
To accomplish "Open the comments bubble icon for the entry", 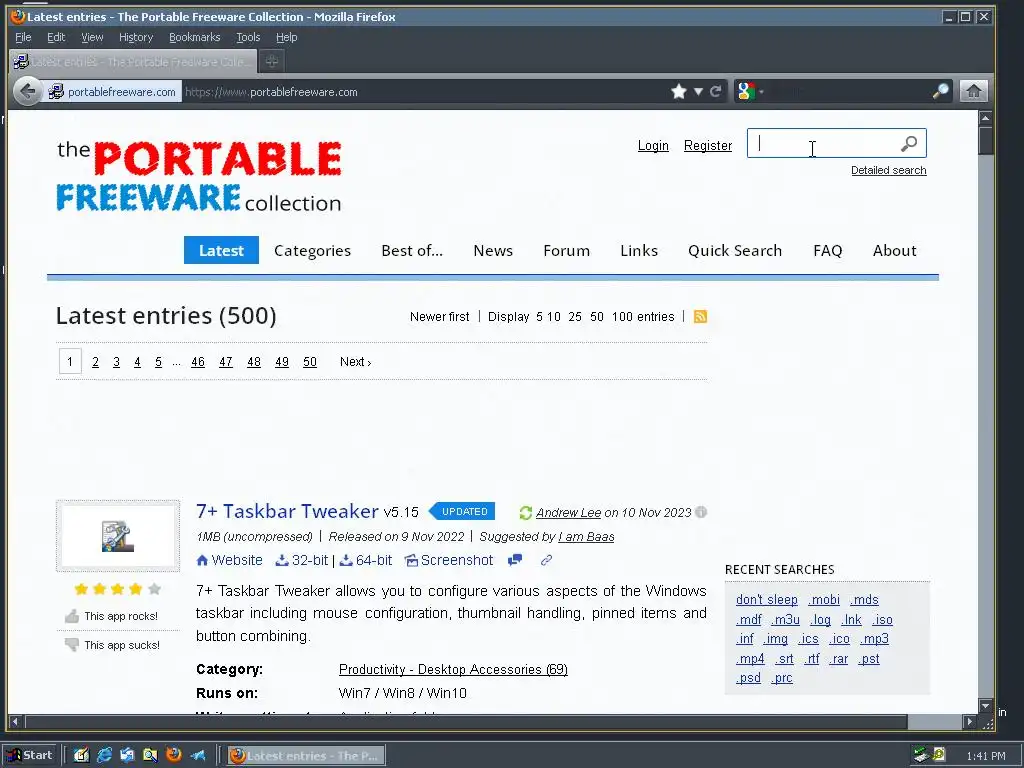I will click(x=515, y=560).
